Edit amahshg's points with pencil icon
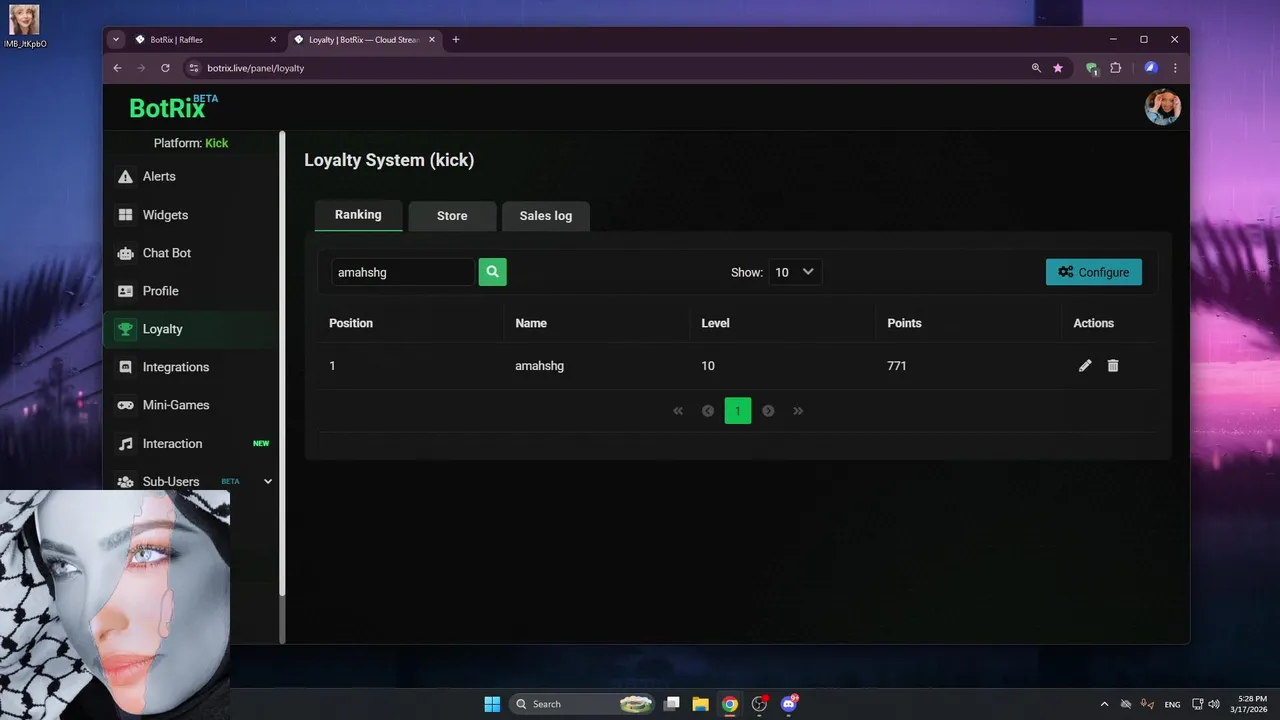The height and width of the screenshot is (720, 1280). [1085, 366]
